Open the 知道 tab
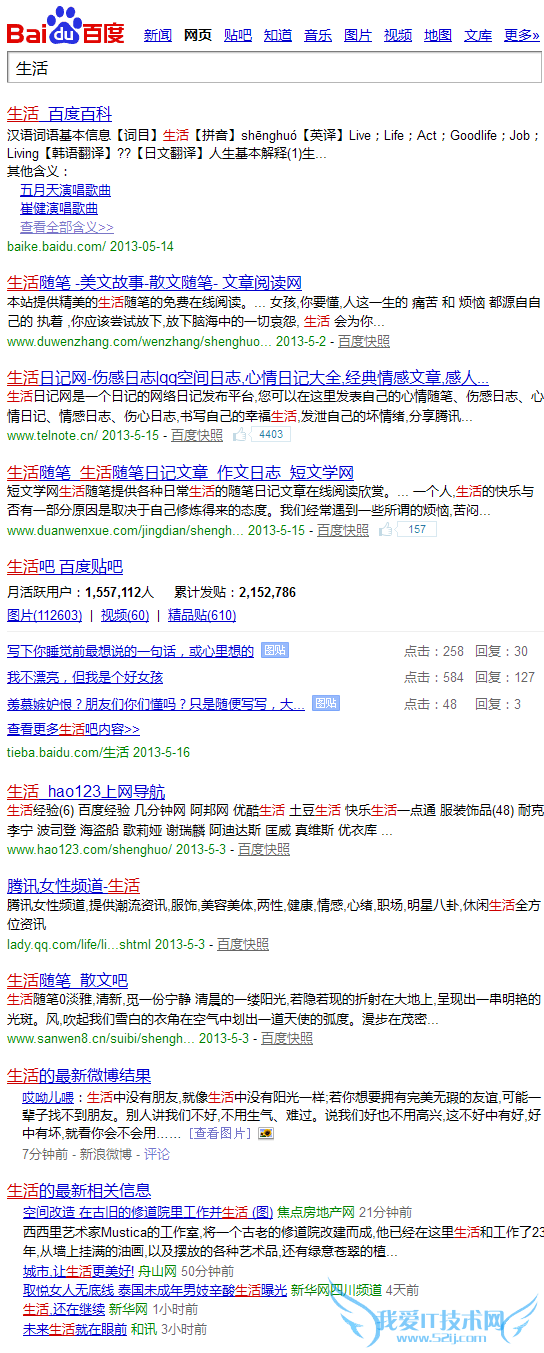This screenshot has height=1353, width=544. 278,35
